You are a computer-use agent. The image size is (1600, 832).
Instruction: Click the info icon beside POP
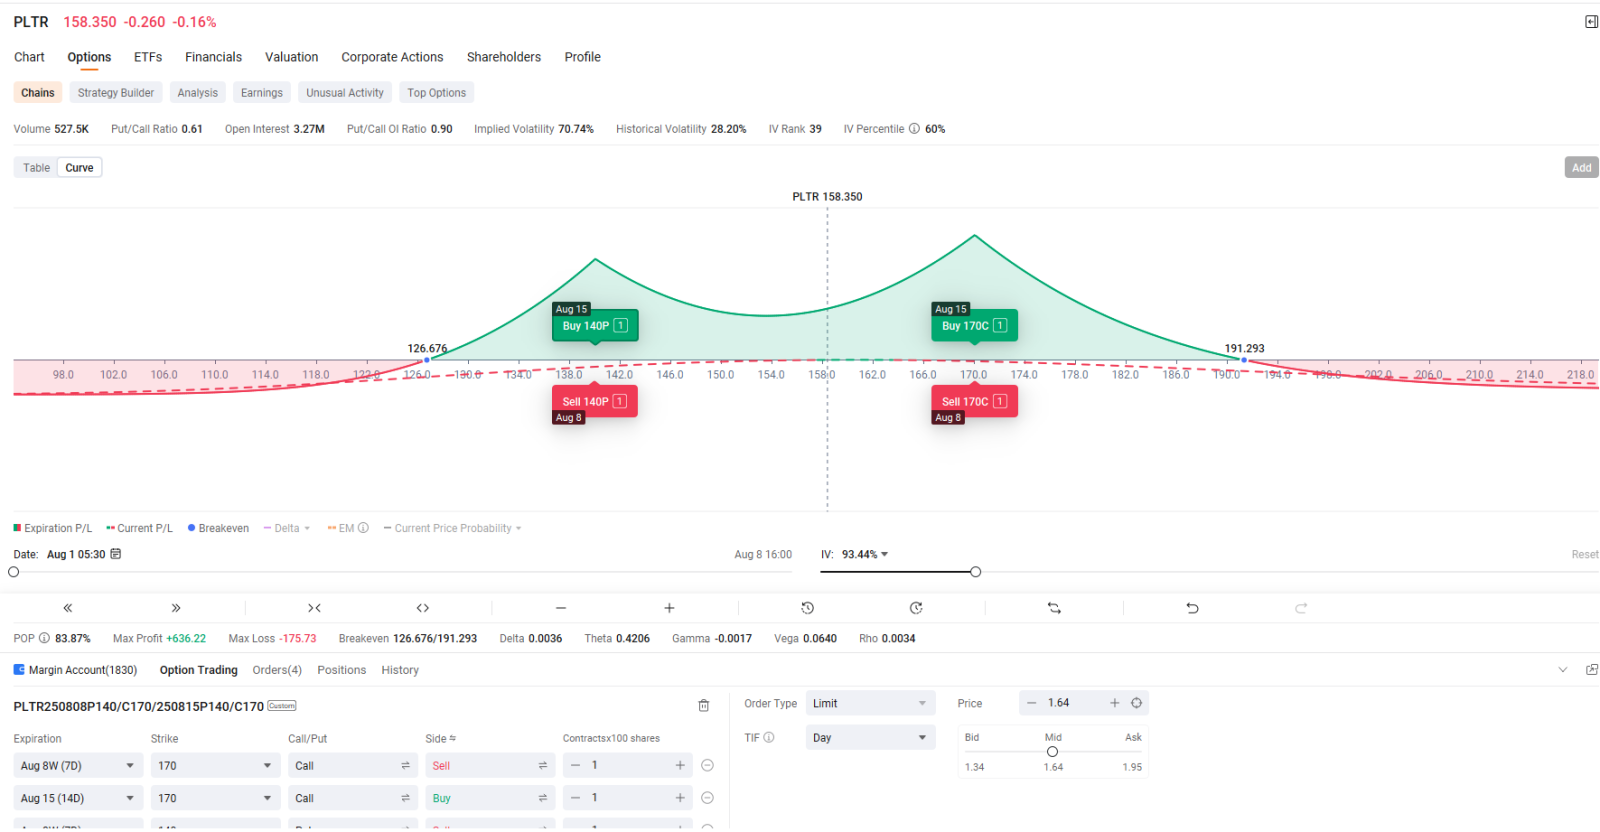44,638
